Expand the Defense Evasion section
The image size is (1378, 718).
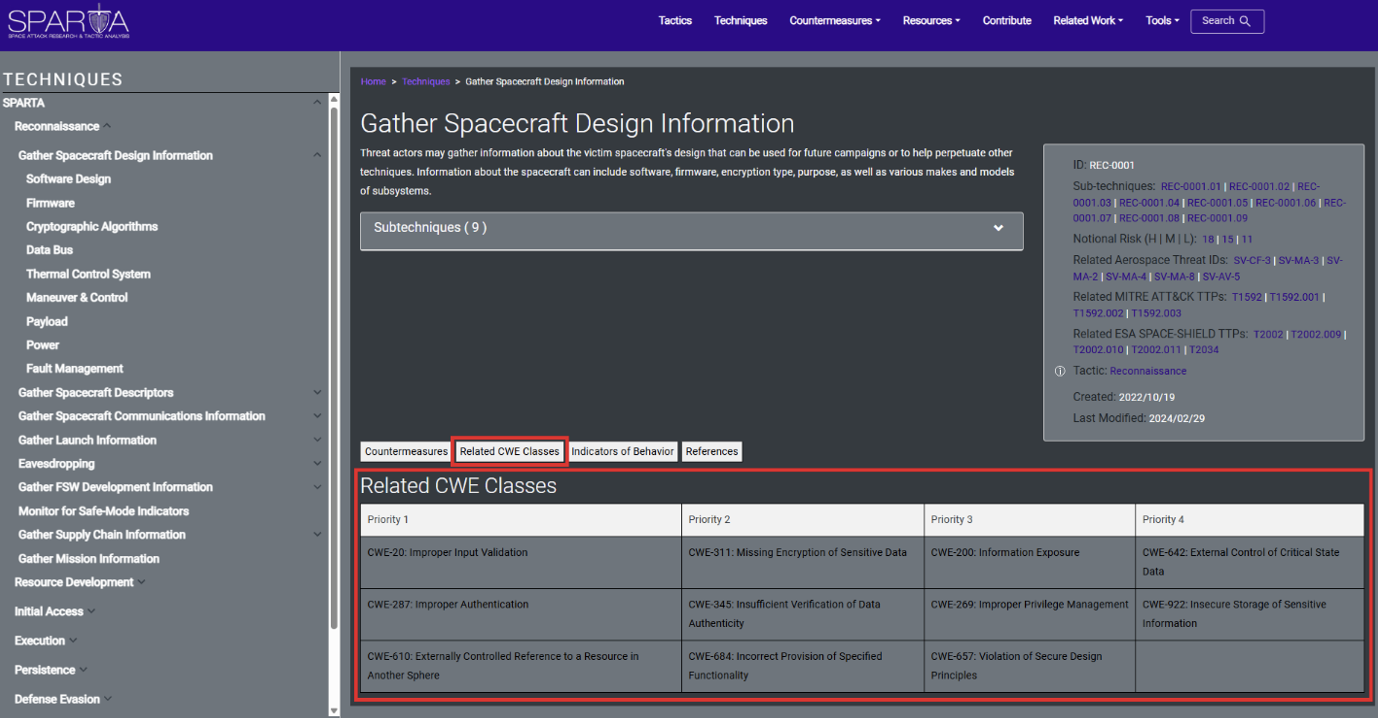pos(108,699)
